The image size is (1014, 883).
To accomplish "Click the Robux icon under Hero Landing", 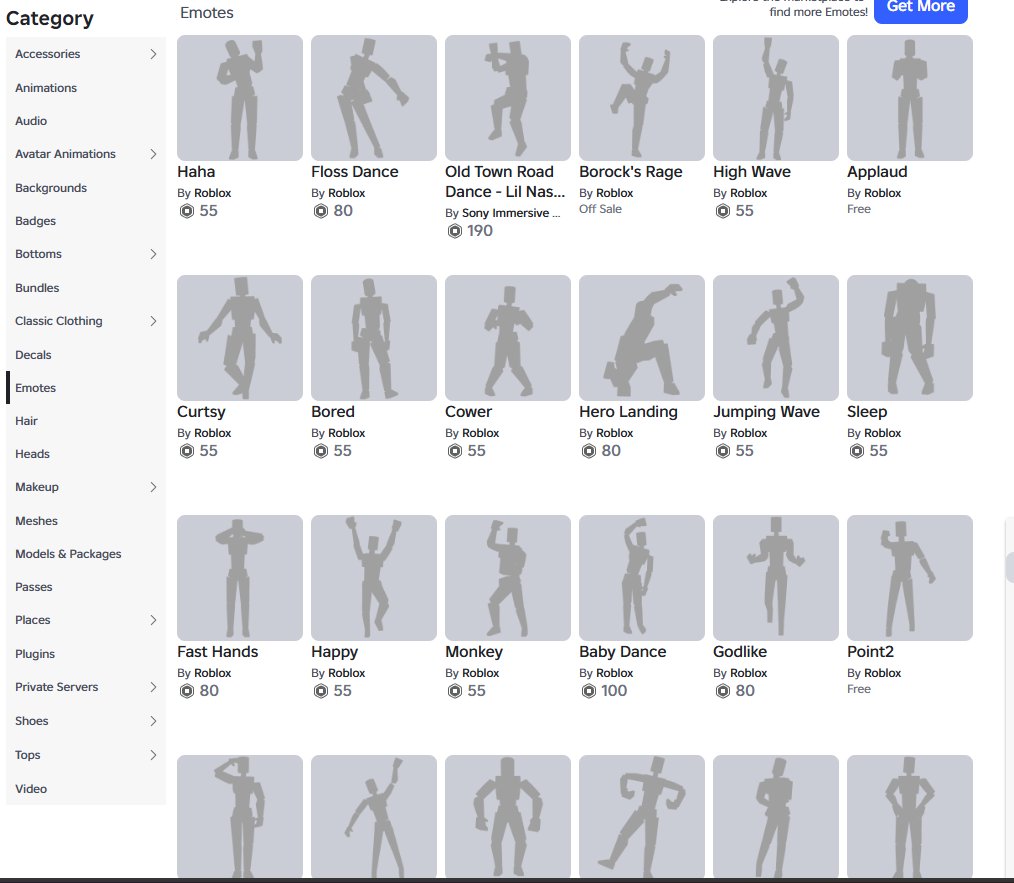I will click(x=588, y=451).
